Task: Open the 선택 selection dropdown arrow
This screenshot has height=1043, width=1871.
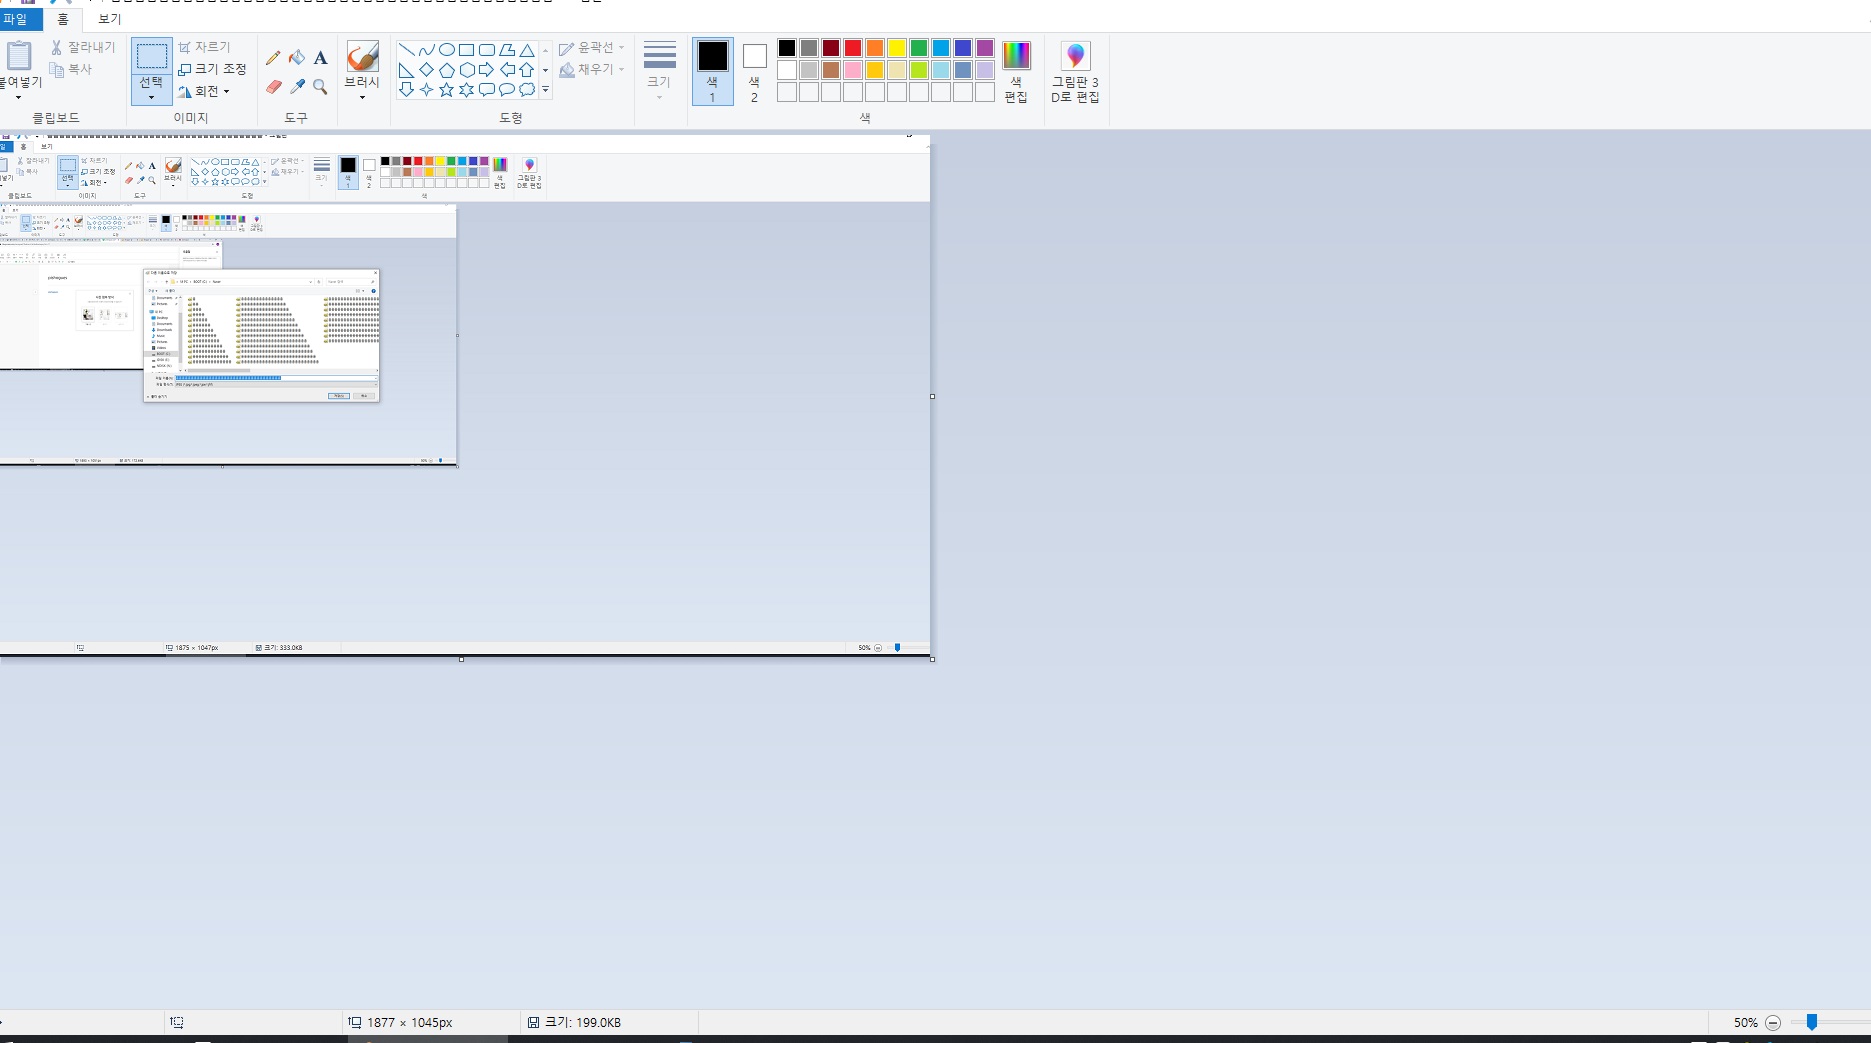Action: 151,97
